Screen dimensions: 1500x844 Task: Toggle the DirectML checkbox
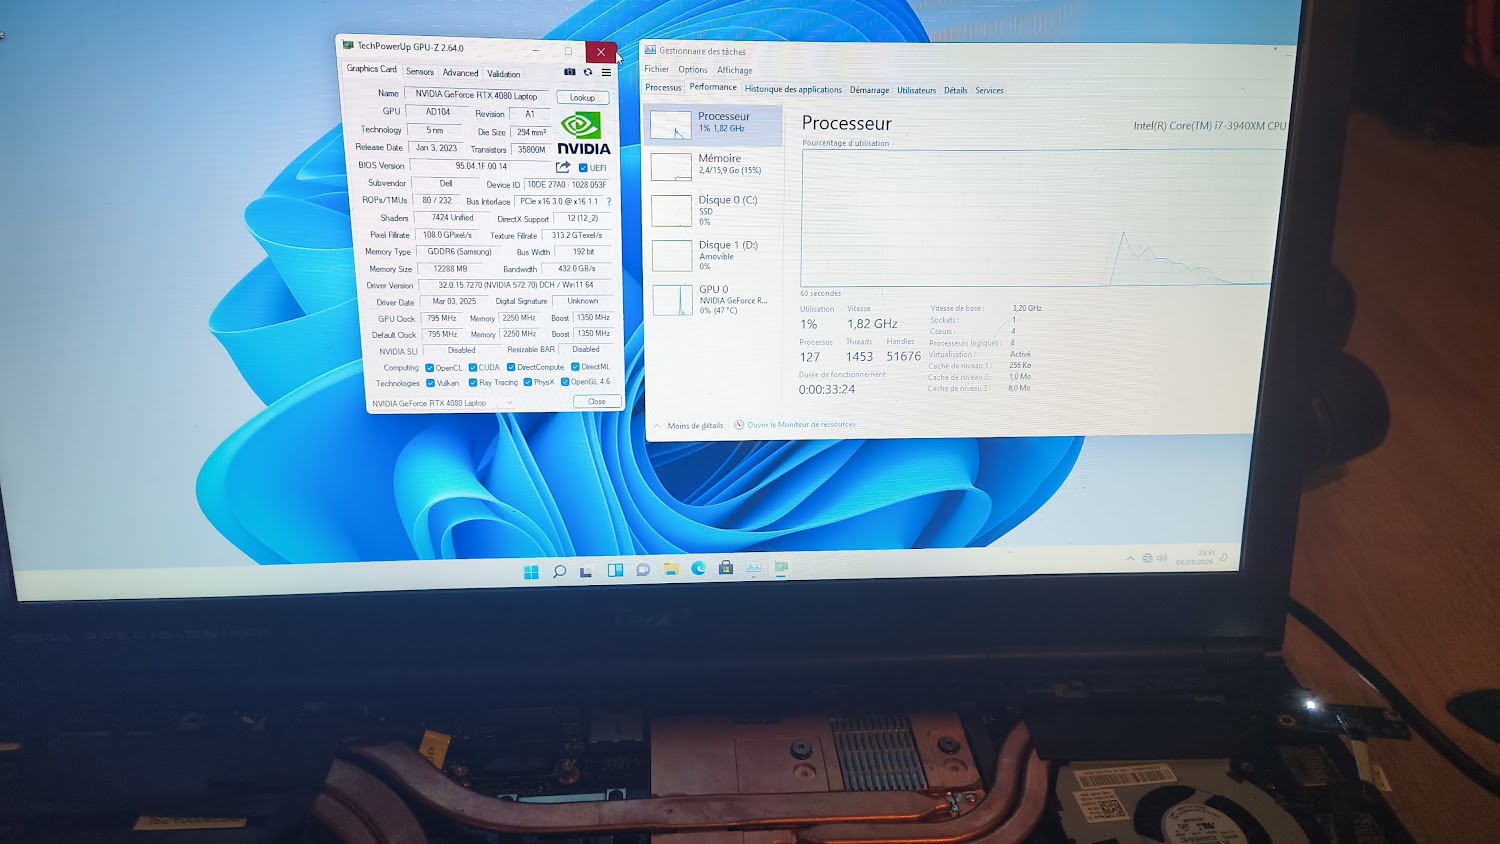[575, 367]
